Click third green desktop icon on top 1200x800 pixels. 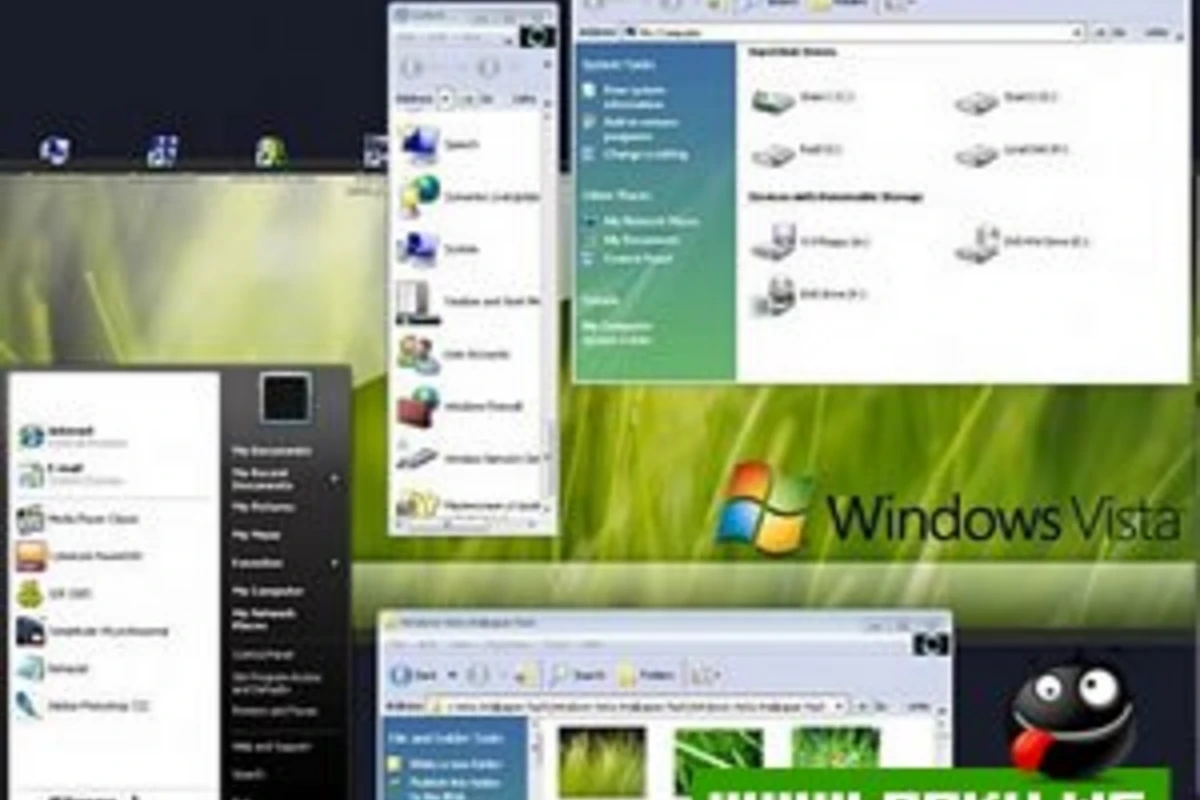pos(270,151)
